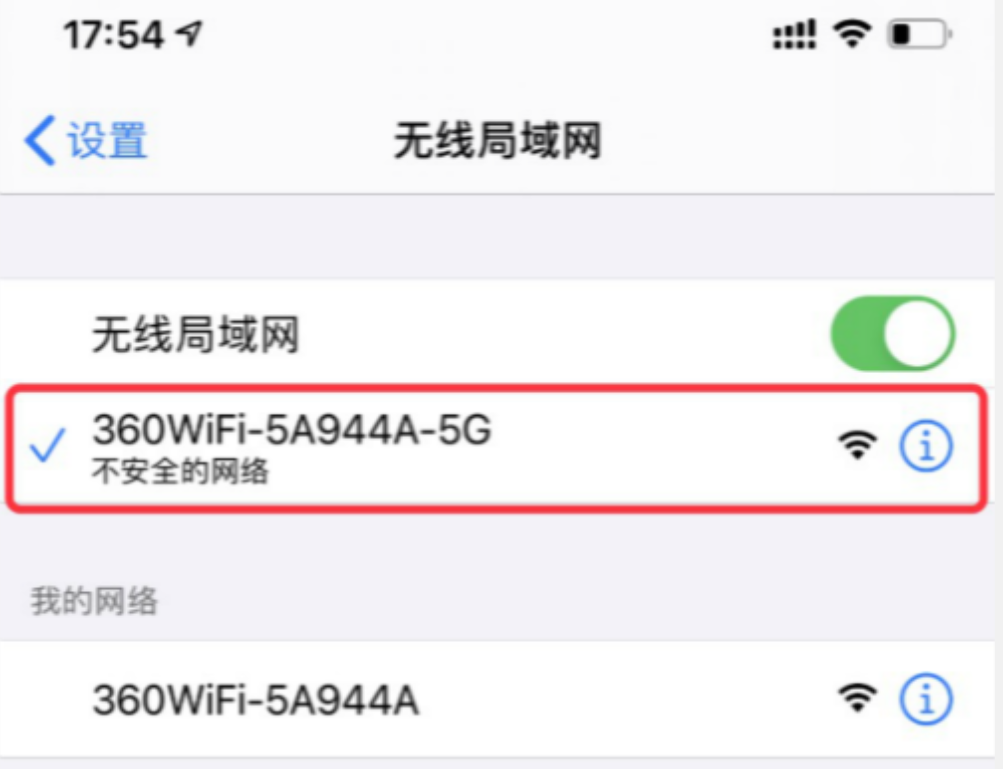Click the 360WiFi-5A944A network name text
1003x769 pixels.
[x=256, y=700]
